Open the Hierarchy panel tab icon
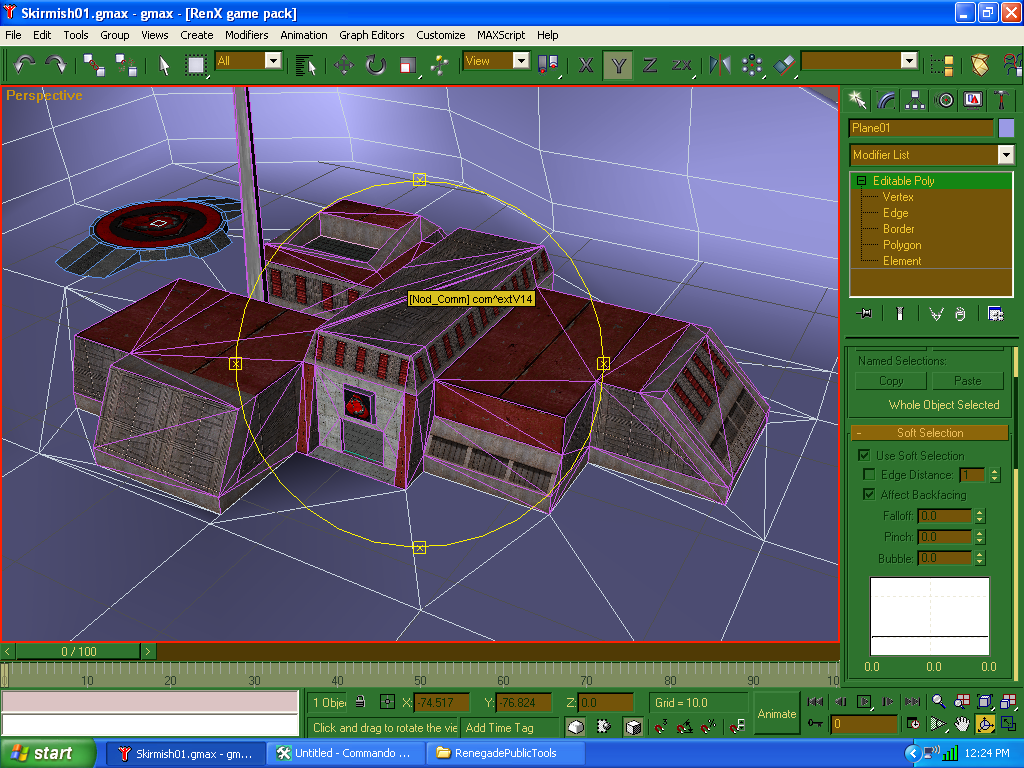Screen dimensions: 1024x768 click(915, 100)
